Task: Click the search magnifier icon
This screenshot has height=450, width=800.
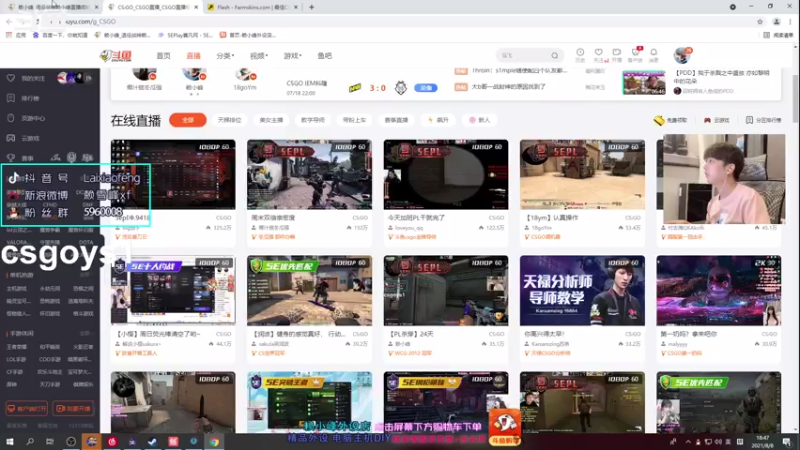Action: pos(555,56)
